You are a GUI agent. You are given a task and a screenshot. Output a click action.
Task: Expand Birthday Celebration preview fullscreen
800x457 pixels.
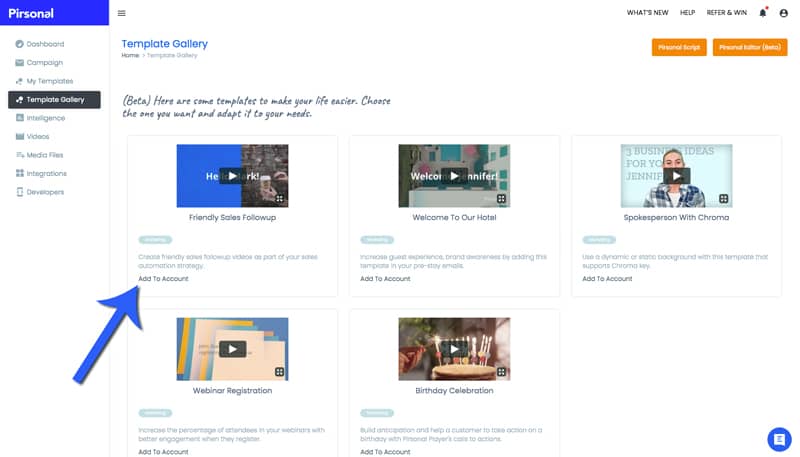[502, 372]
